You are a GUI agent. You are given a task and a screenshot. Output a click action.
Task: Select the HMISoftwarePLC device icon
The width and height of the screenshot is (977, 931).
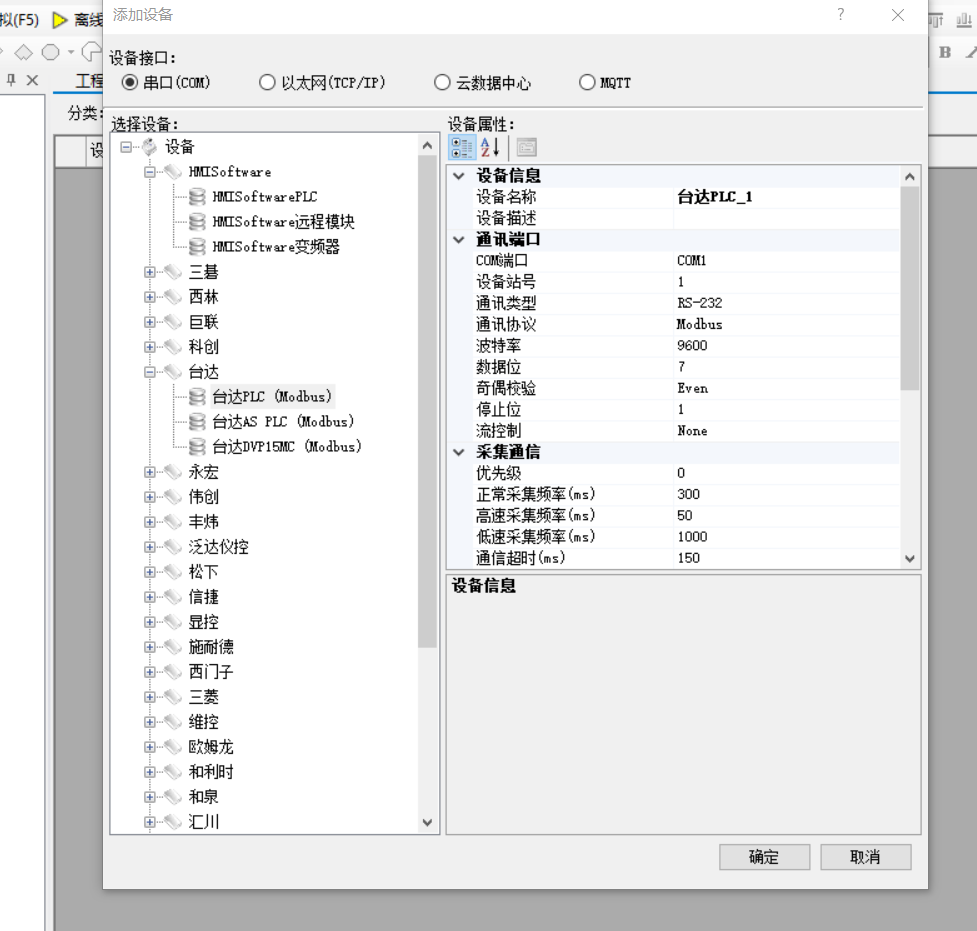point(198,197)
